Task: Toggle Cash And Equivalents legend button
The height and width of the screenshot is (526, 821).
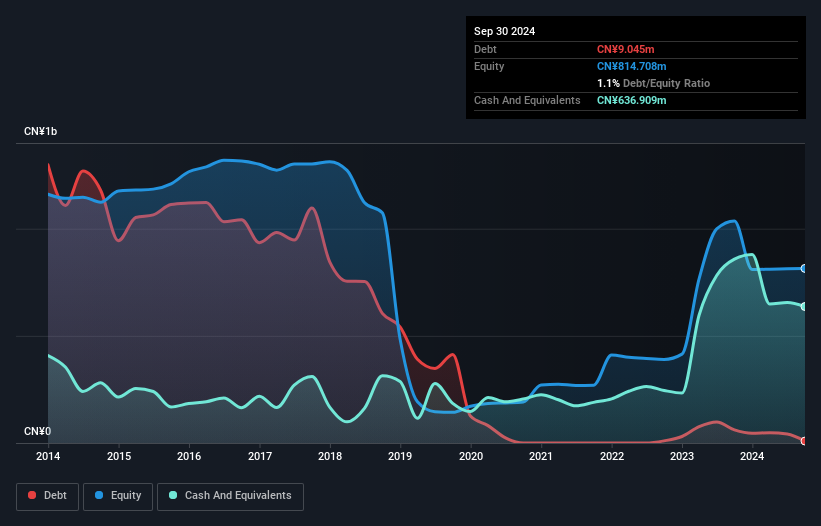Action: click(x=230, y=496)
